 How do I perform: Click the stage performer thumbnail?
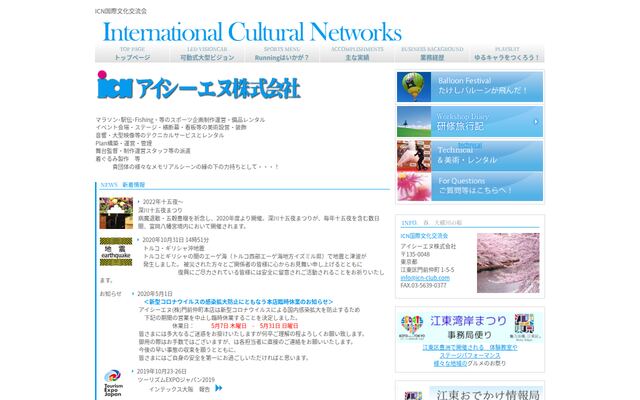point(414,156)
